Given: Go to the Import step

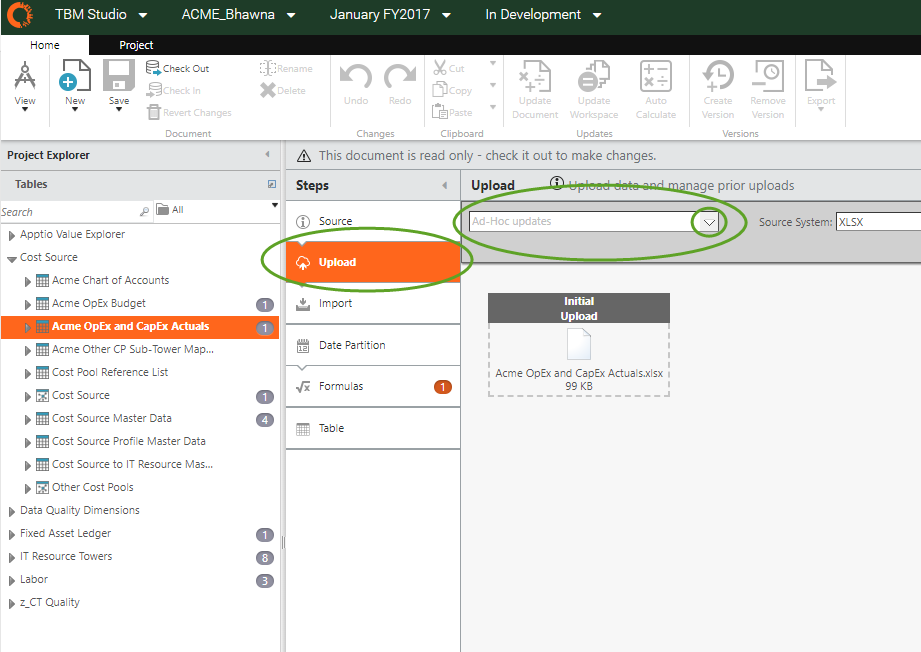Looking at the screenshot, I should click(x=373, y=303).
